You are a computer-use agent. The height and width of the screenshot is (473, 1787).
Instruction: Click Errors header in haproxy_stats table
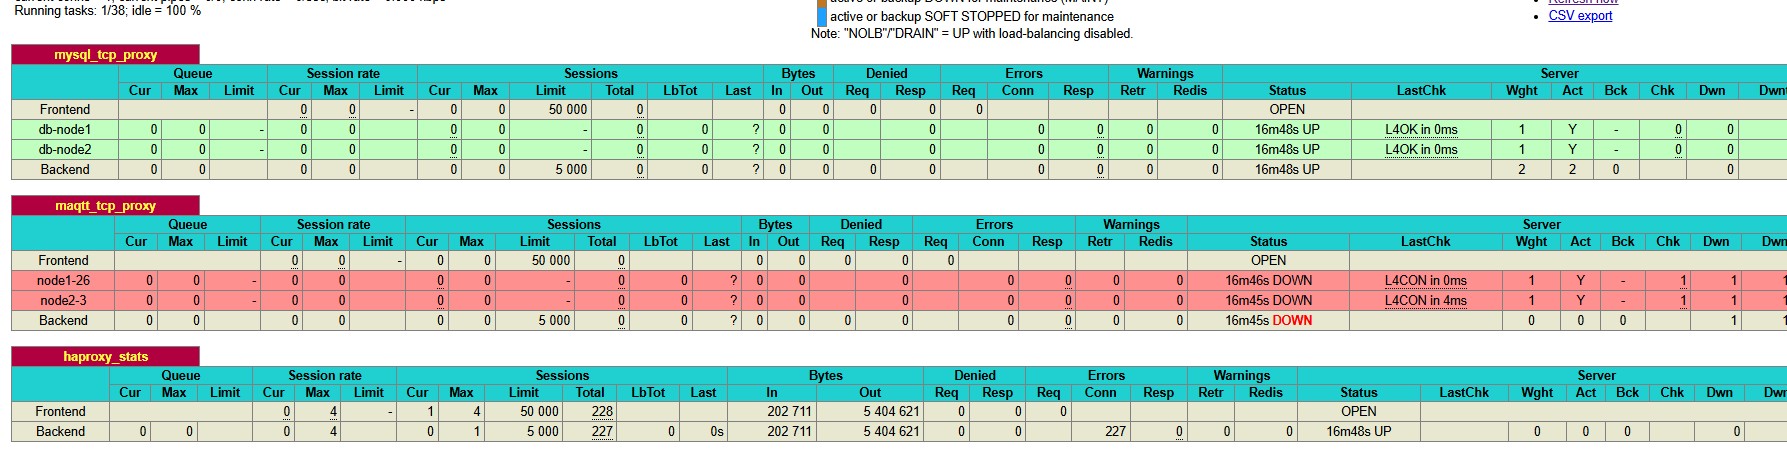coord(1106,376)
